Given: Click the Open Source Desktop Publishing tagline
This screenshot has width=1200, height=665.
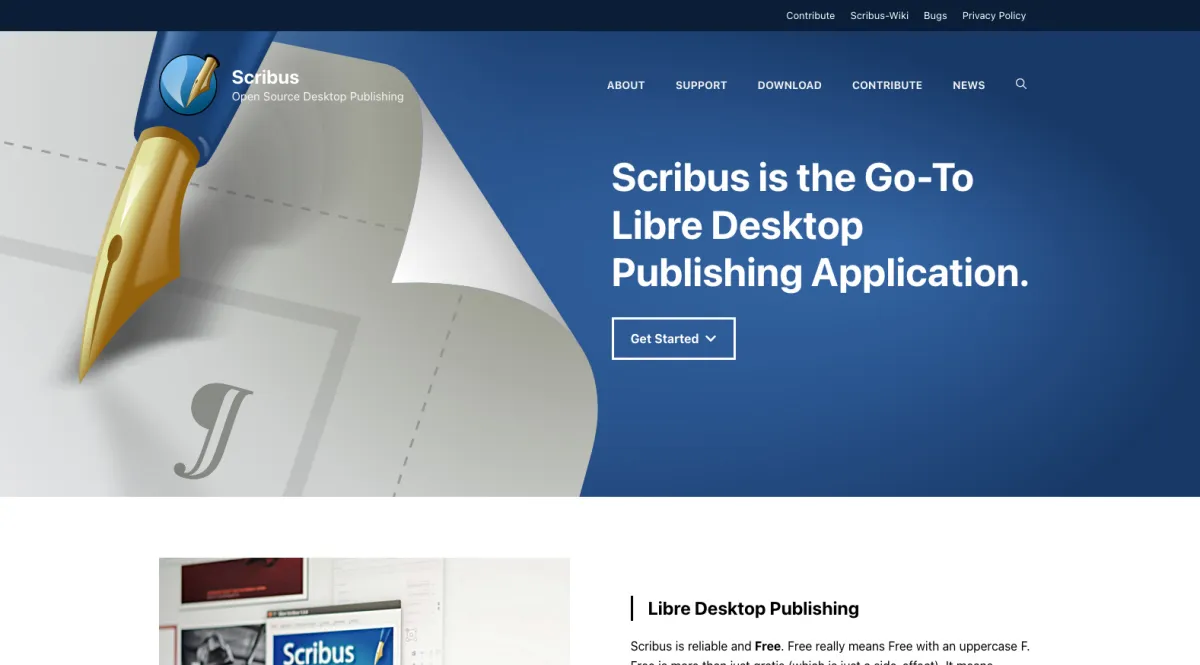Looking at the screenshot, I should 318,97.
